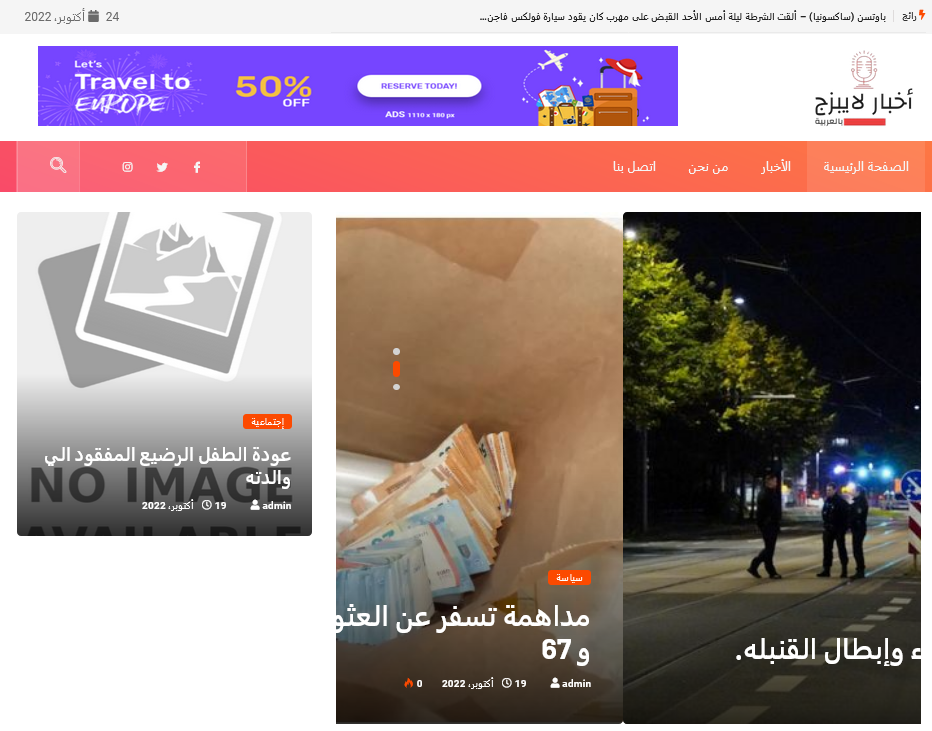This screenshot has height=731, width=932.
Task: Click the microphone site logo
Action: pyautogui.click(x=862, y=89)
